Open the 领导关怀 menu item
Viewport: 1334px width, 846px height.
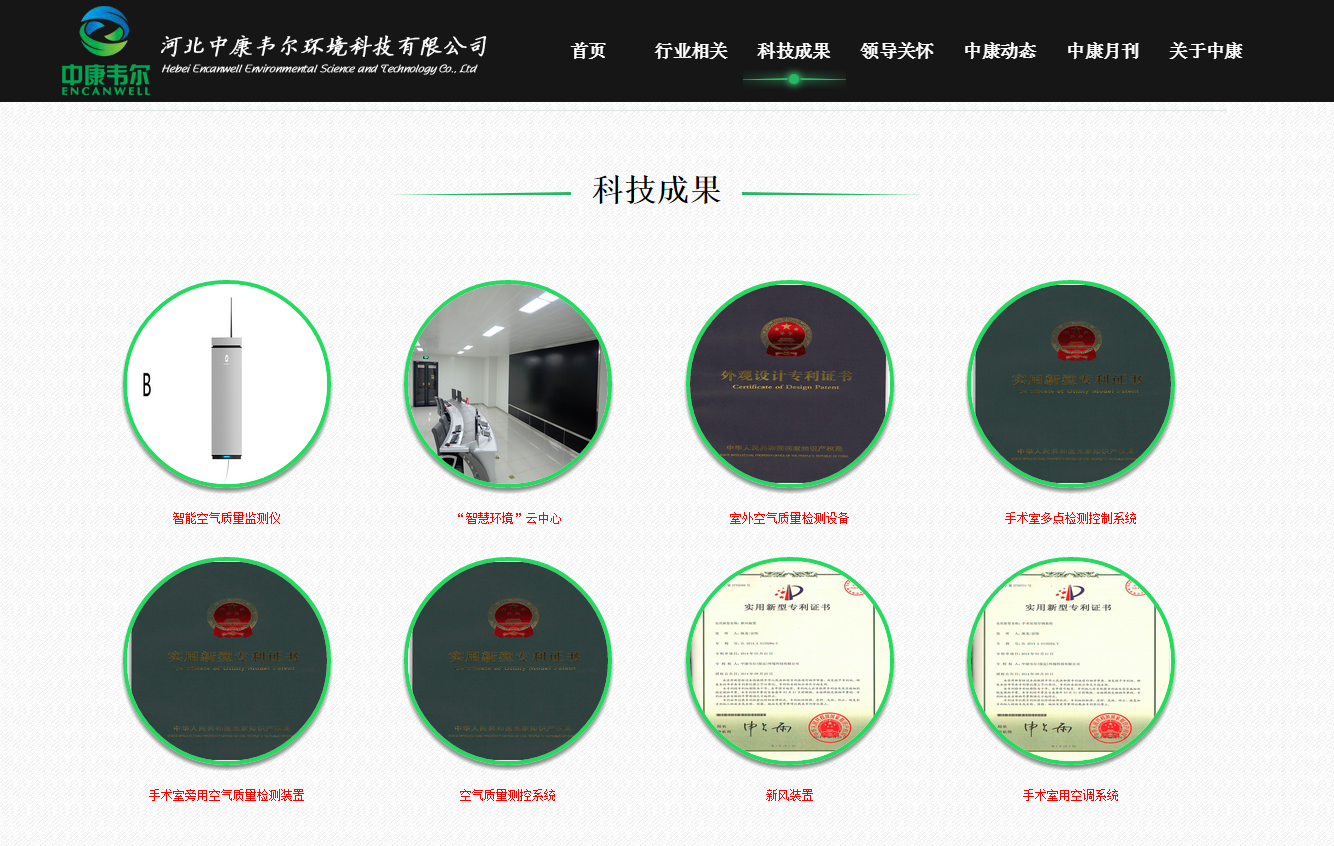[x=897, y=51]
